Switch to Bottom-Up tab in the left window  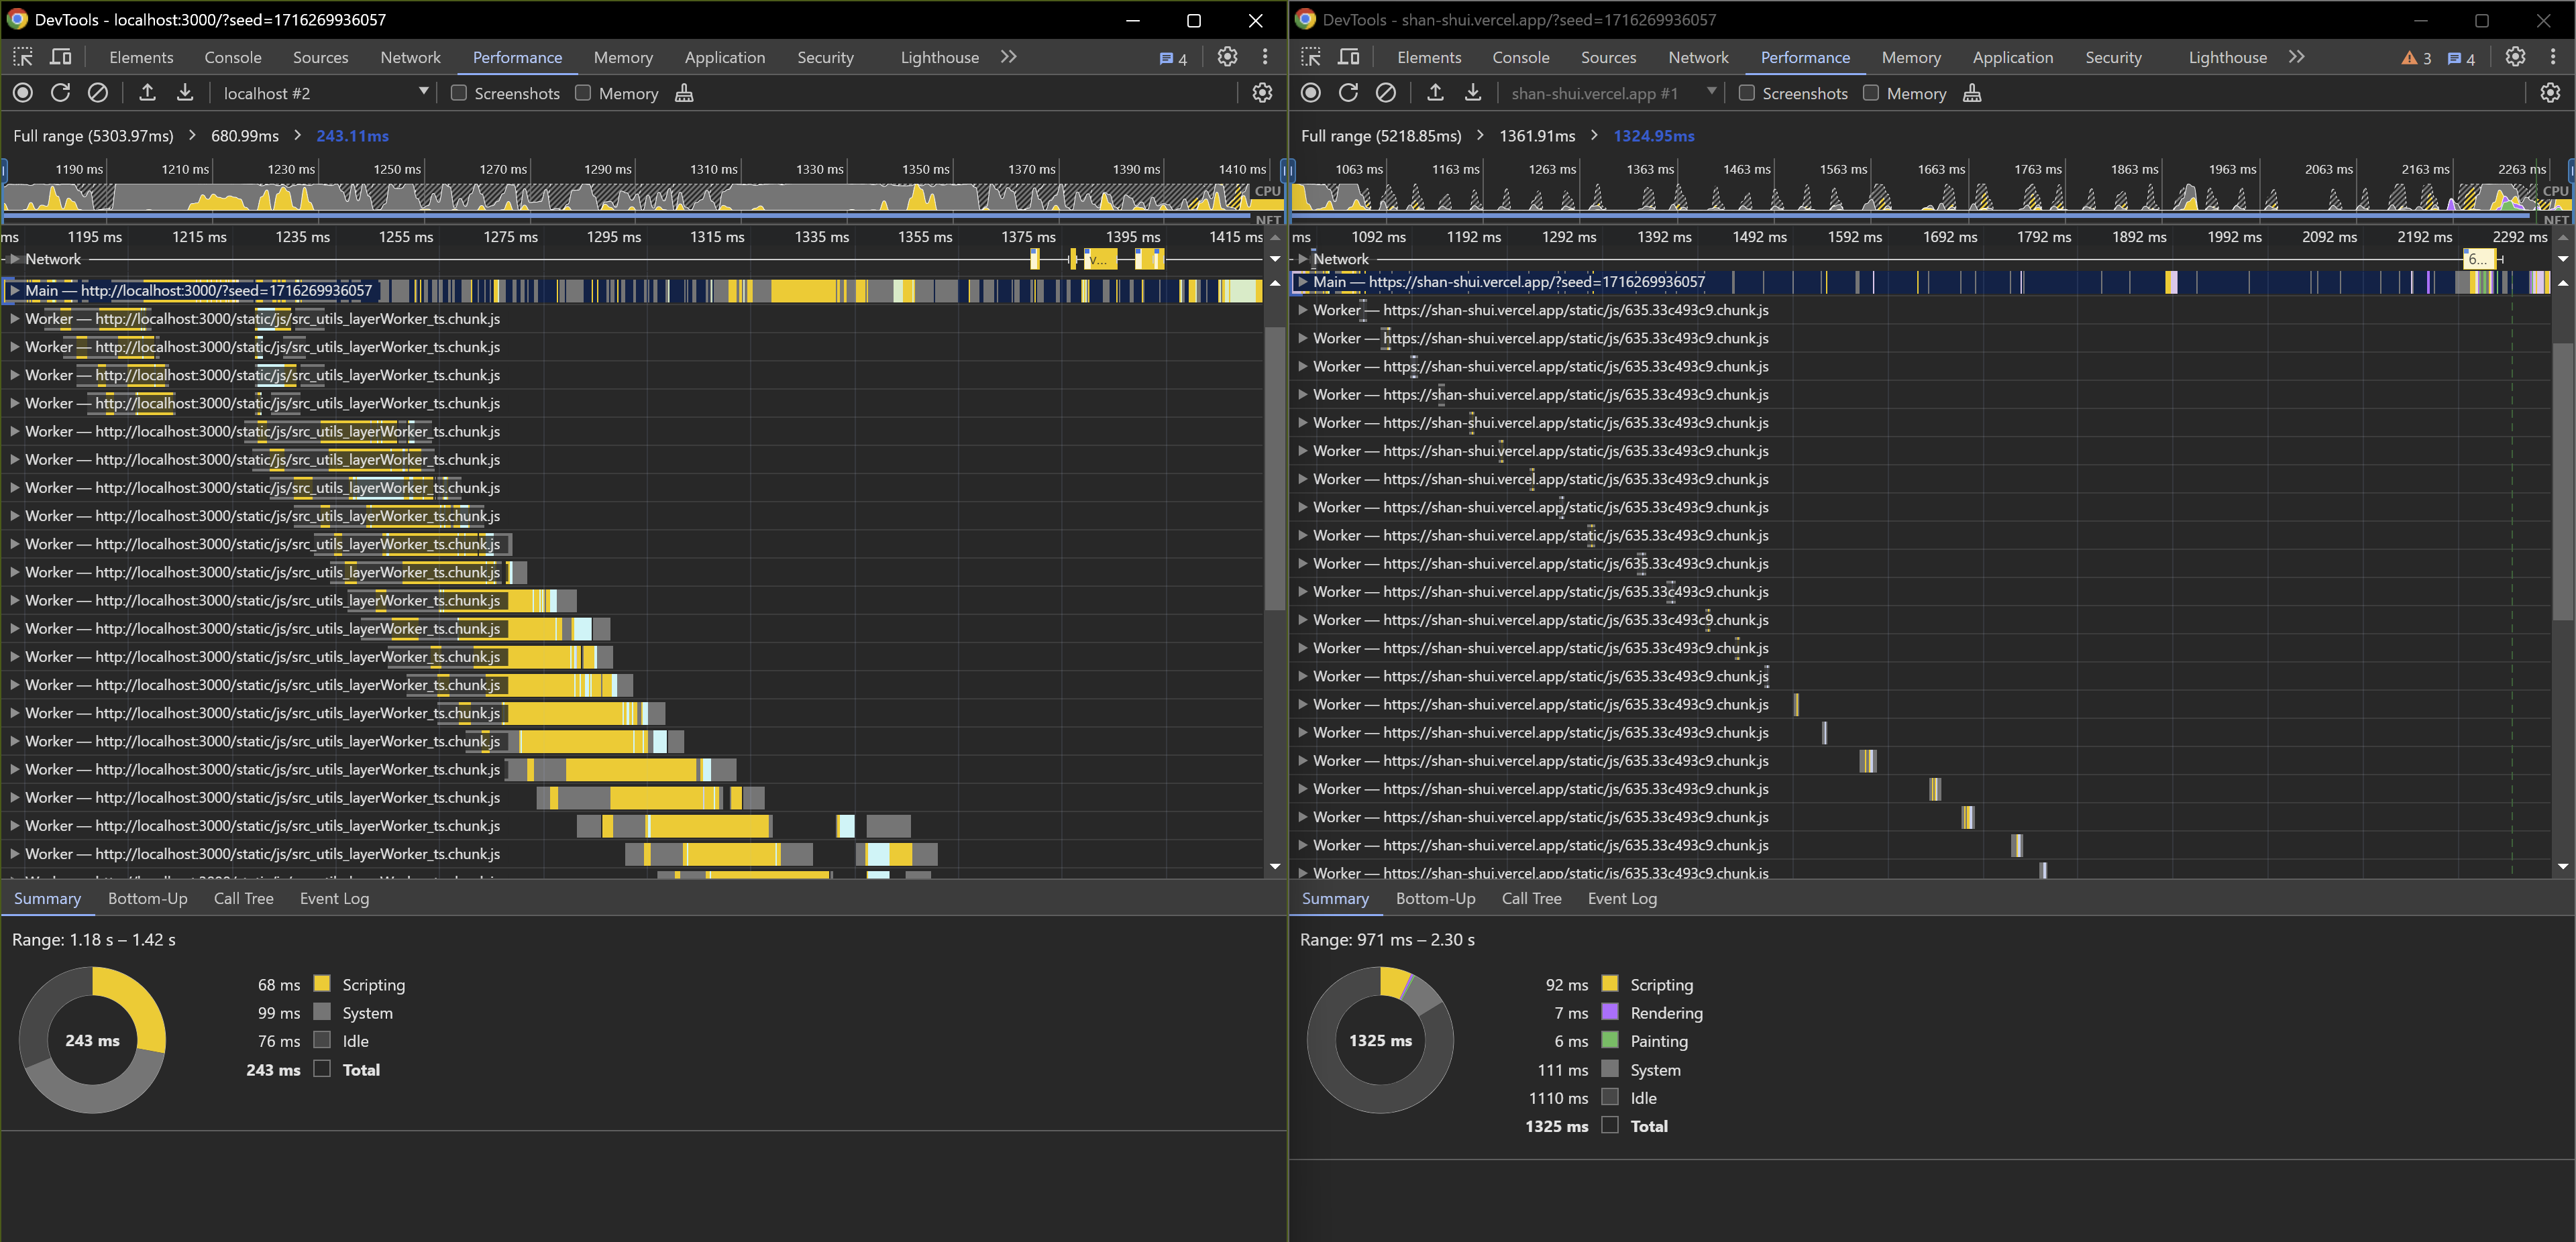point(147,898)
